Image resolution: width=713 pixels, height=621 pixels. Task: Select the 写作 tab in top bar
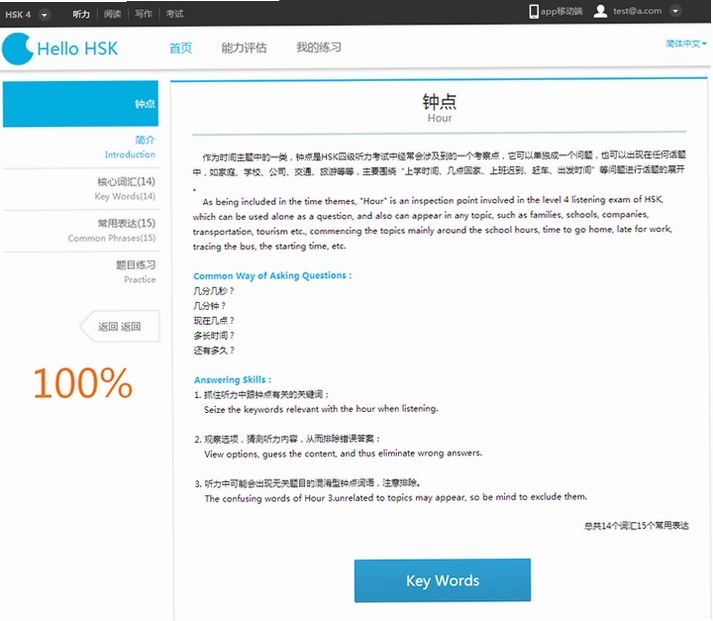(x=143, y=14)
